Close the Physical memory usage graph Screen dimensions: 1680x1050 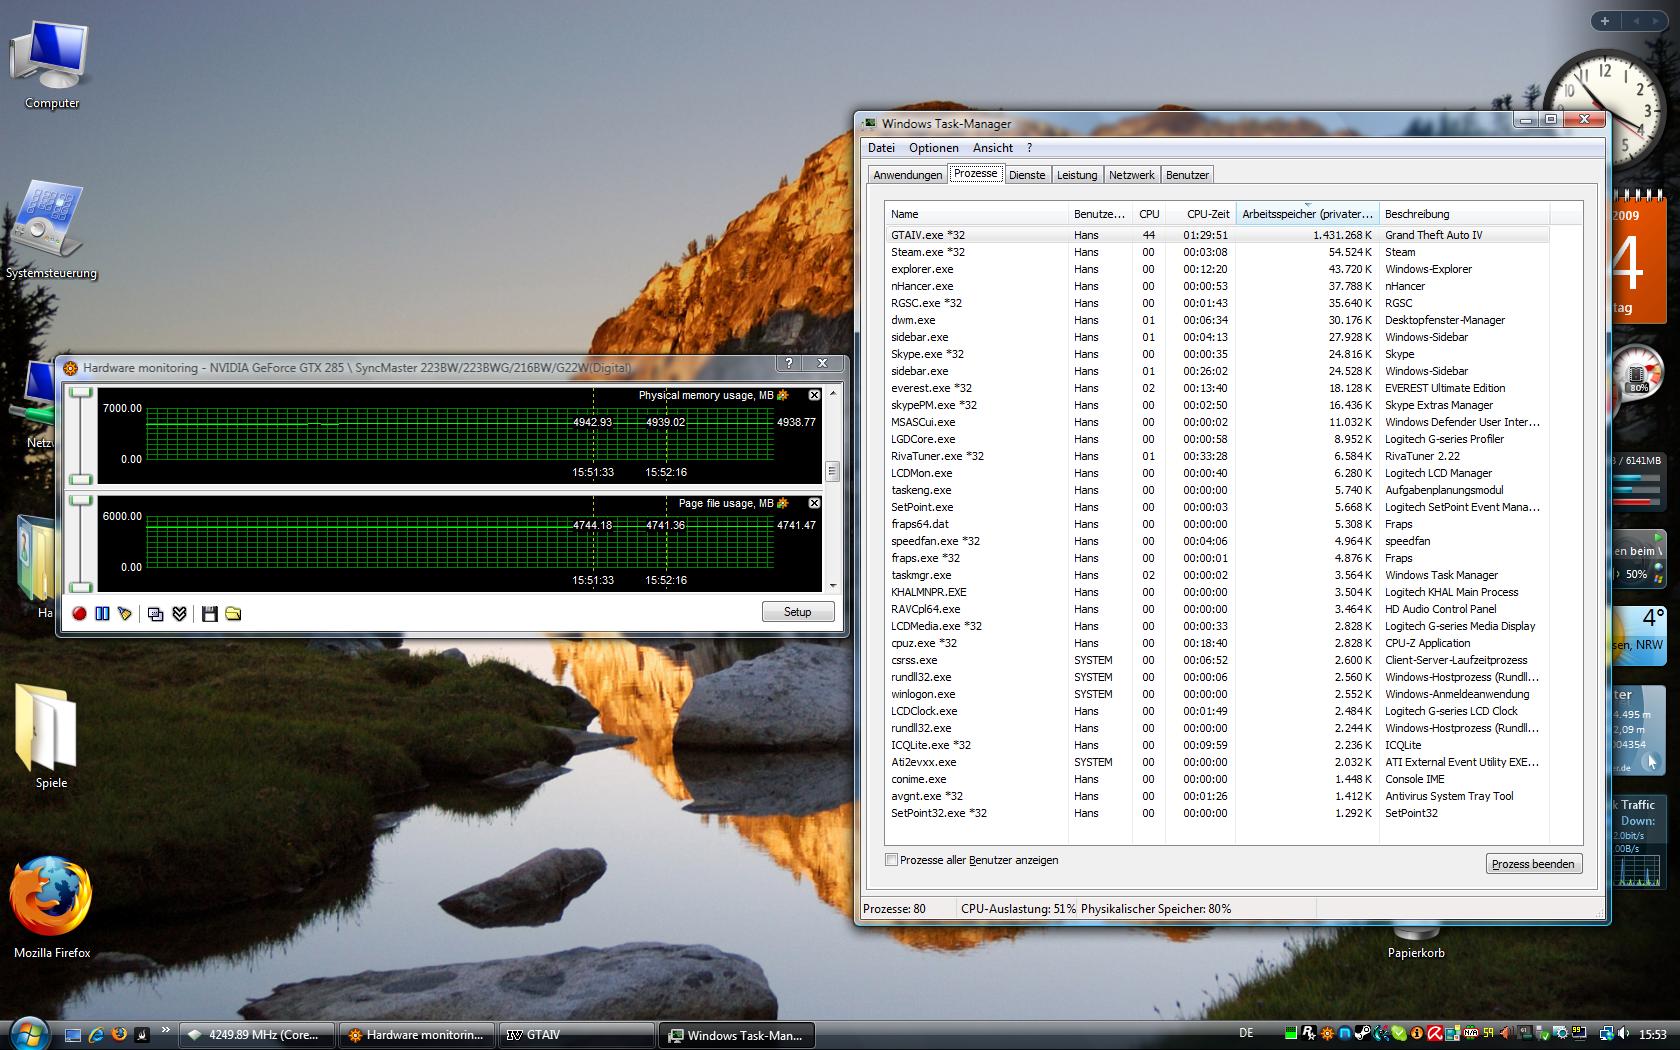tap(814, 395)
